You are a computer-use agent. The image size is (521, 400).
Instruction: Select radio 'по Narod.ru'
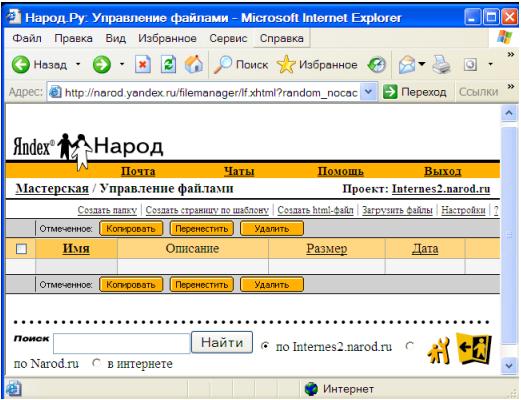pyautogui.click(x=409, y=346)
